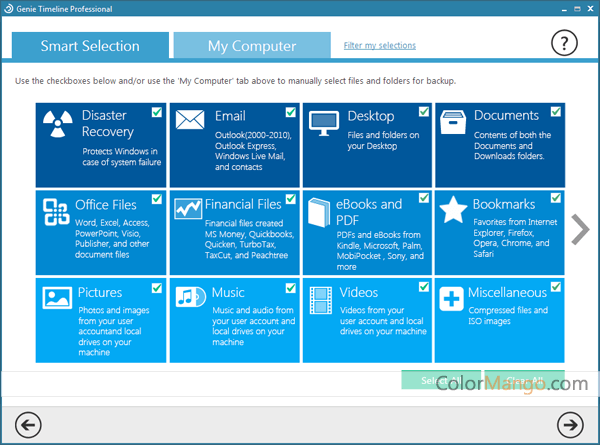Click the Desktop tile title
Screen dimensions: 600x445
[371, 116]
